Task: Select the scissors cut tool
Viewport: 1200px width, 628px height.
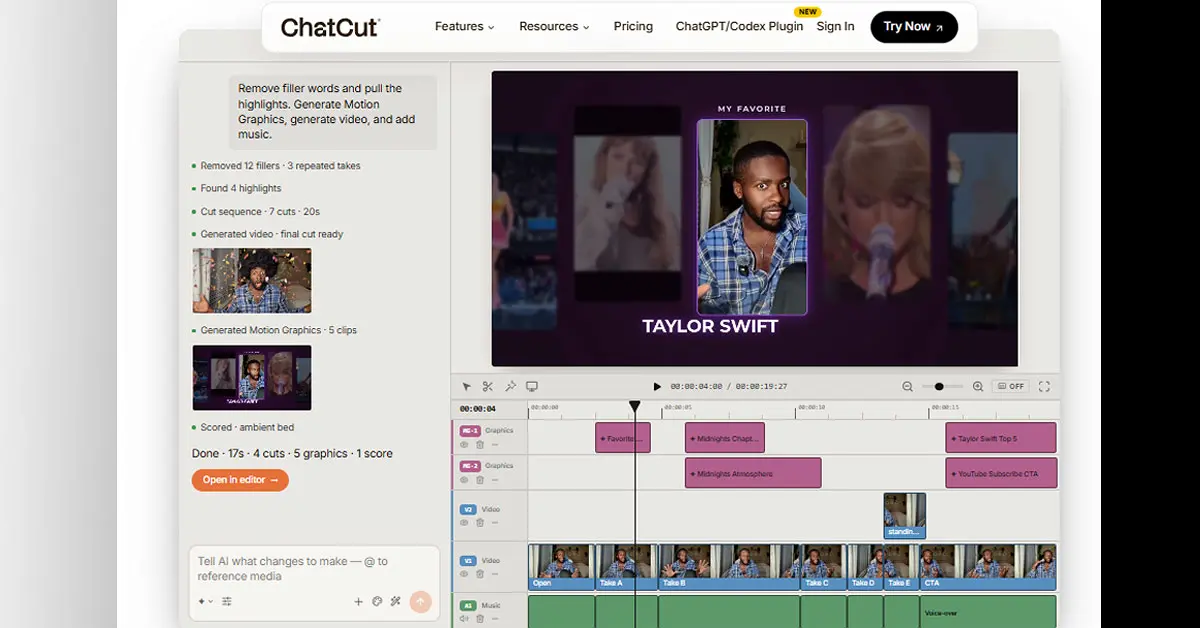Action: click(x=488, y=386)
